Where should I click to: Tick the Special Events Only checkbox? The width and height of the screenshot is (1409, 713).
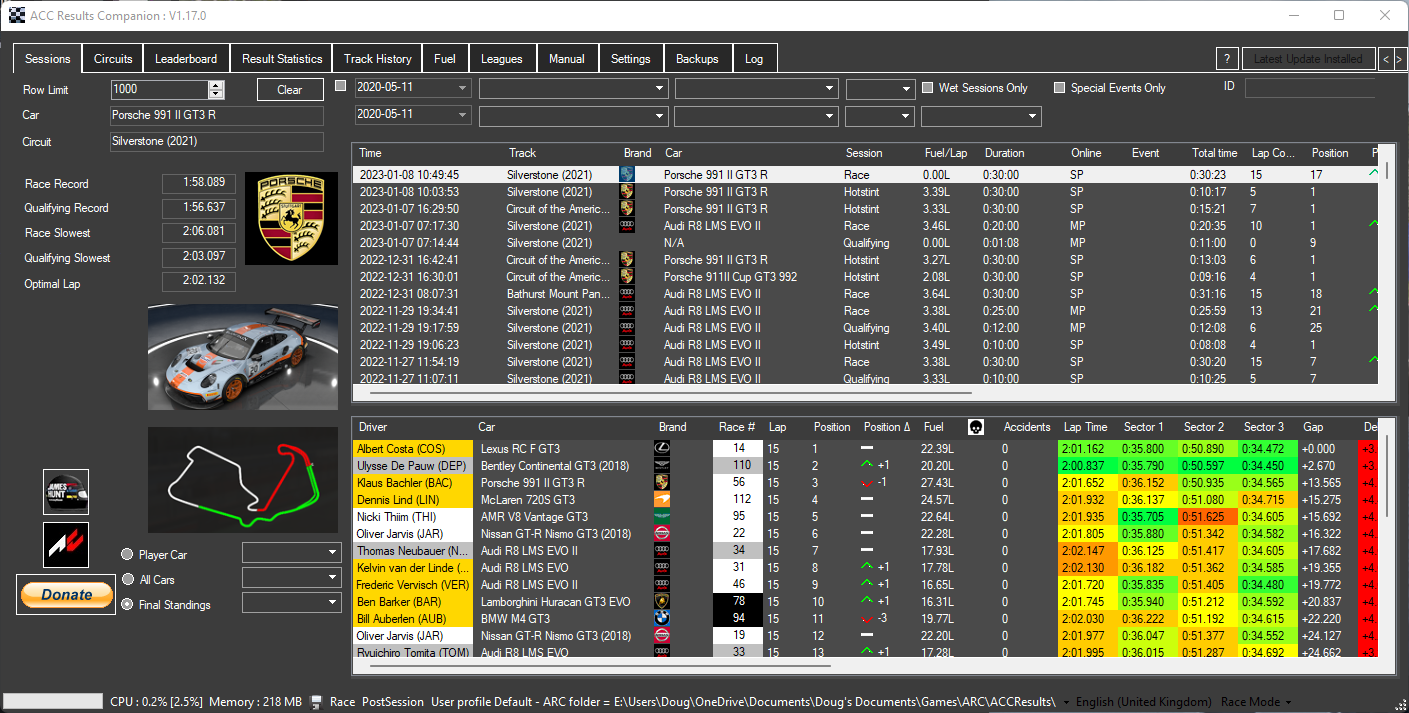point(1059,88)
